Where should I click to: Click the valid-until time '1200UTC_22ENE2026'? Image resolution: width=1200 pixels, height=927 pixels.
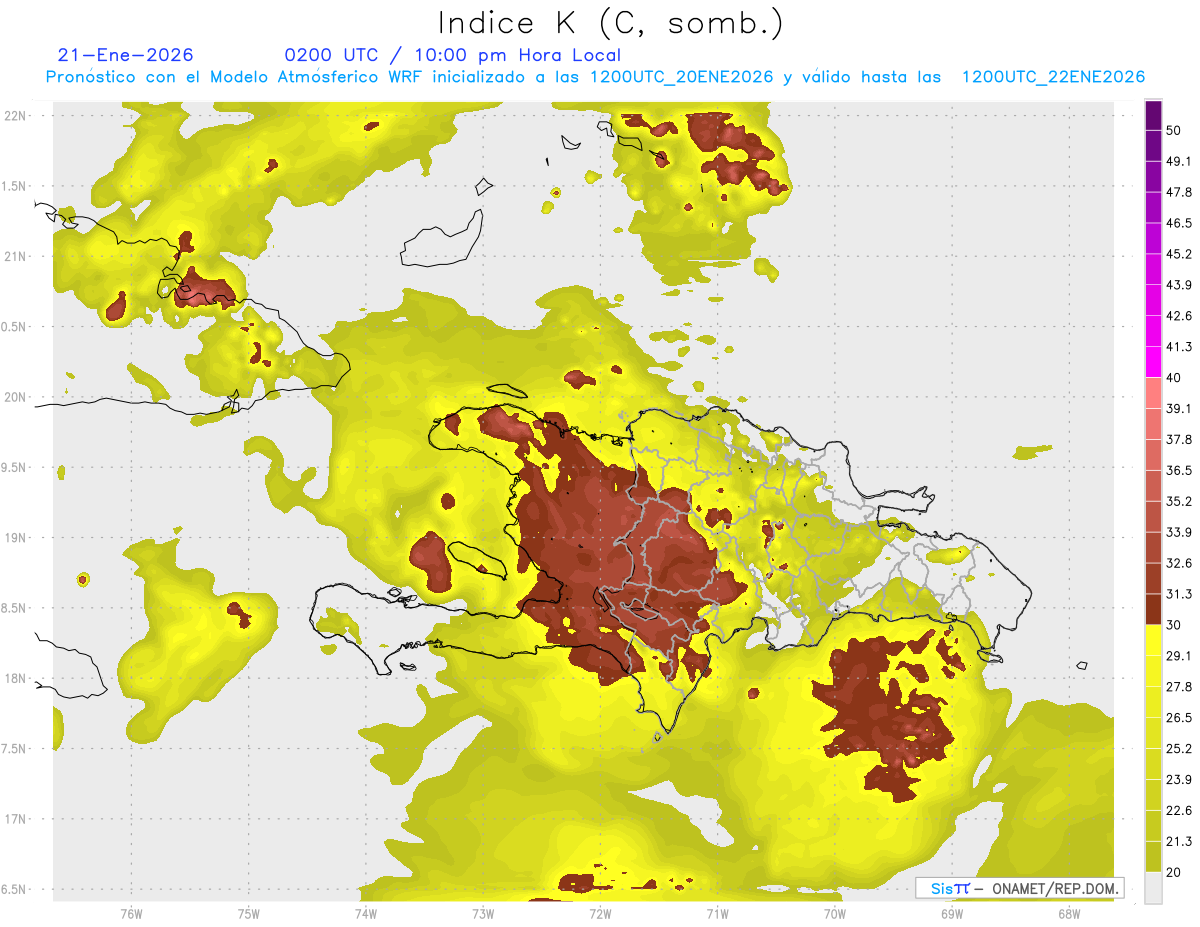1053,77
